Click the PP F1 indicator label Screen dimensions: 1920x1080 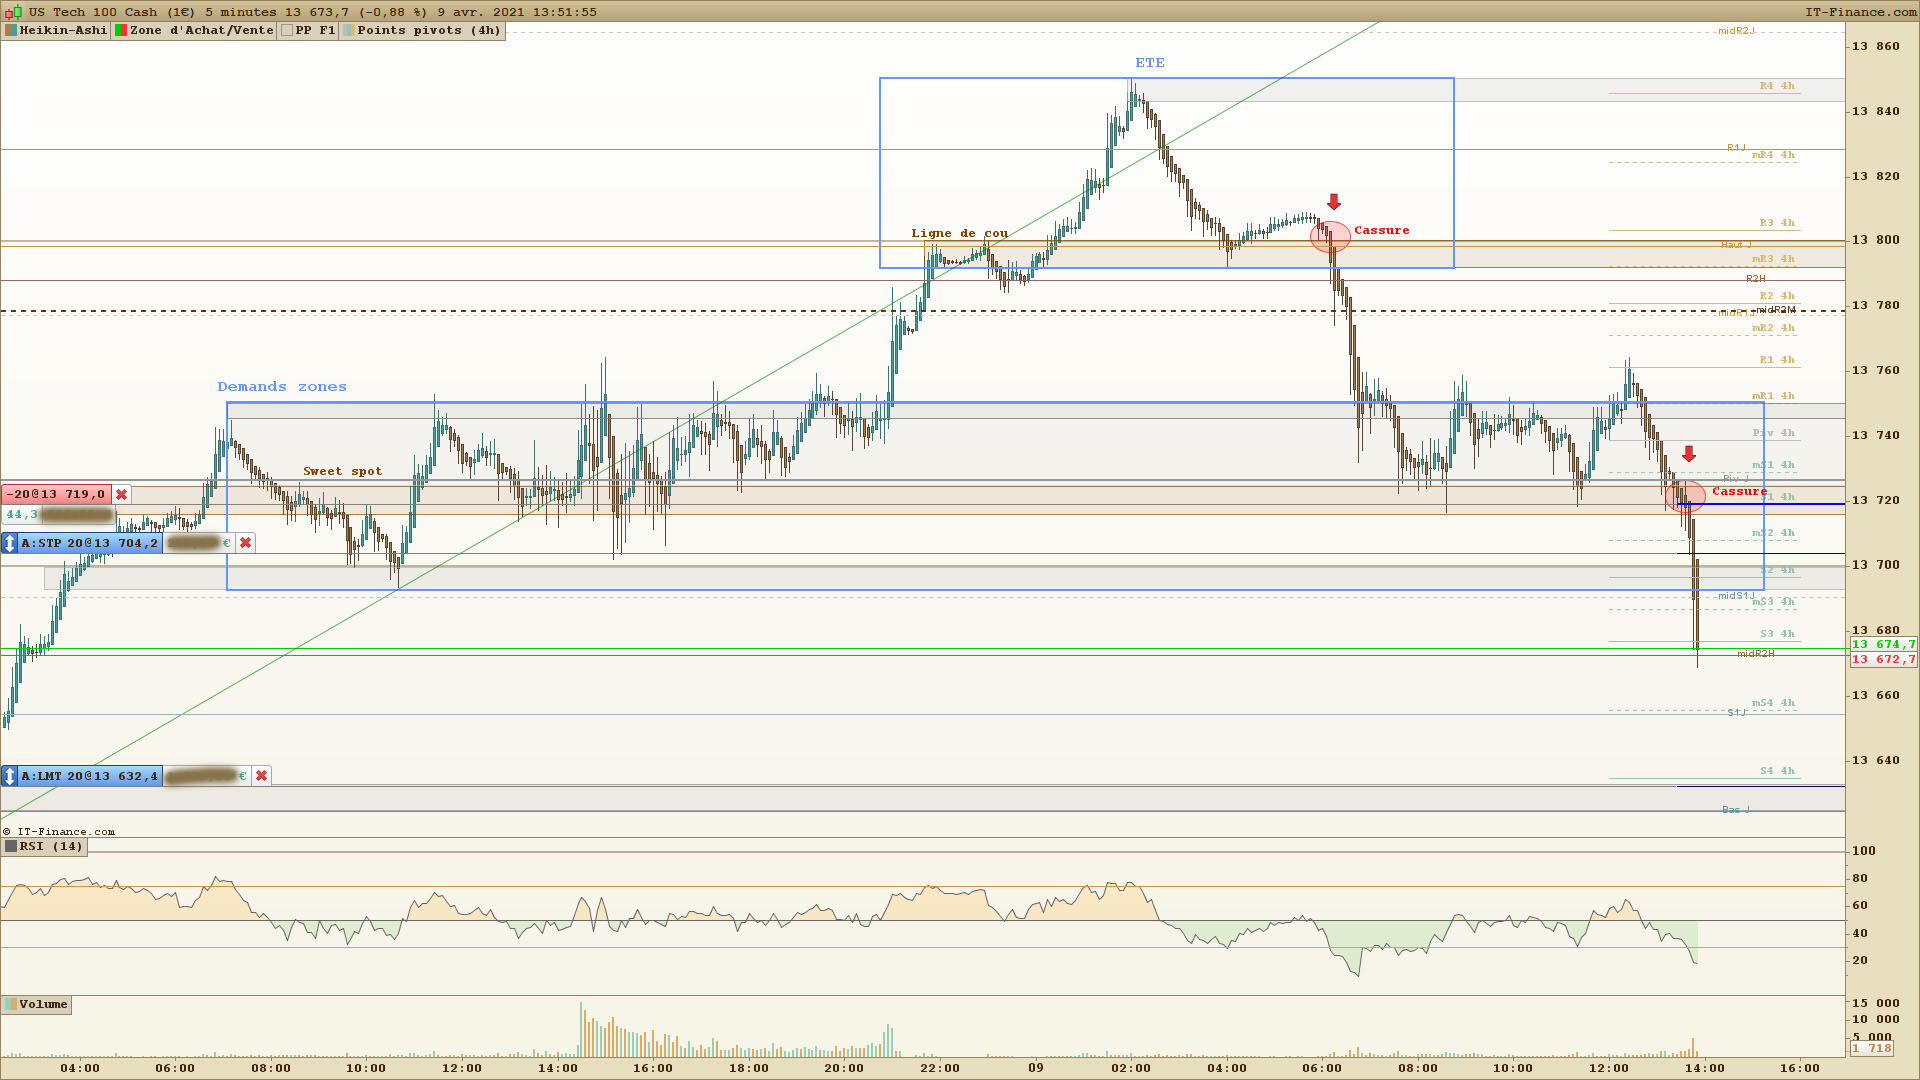[315, 30]
